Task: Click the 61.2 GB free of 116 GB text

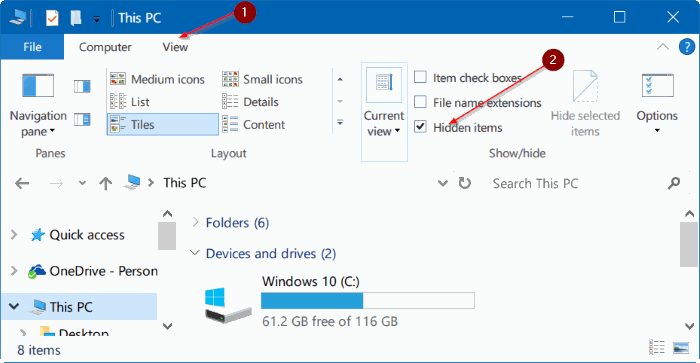Action: click(x=330, y=321)
